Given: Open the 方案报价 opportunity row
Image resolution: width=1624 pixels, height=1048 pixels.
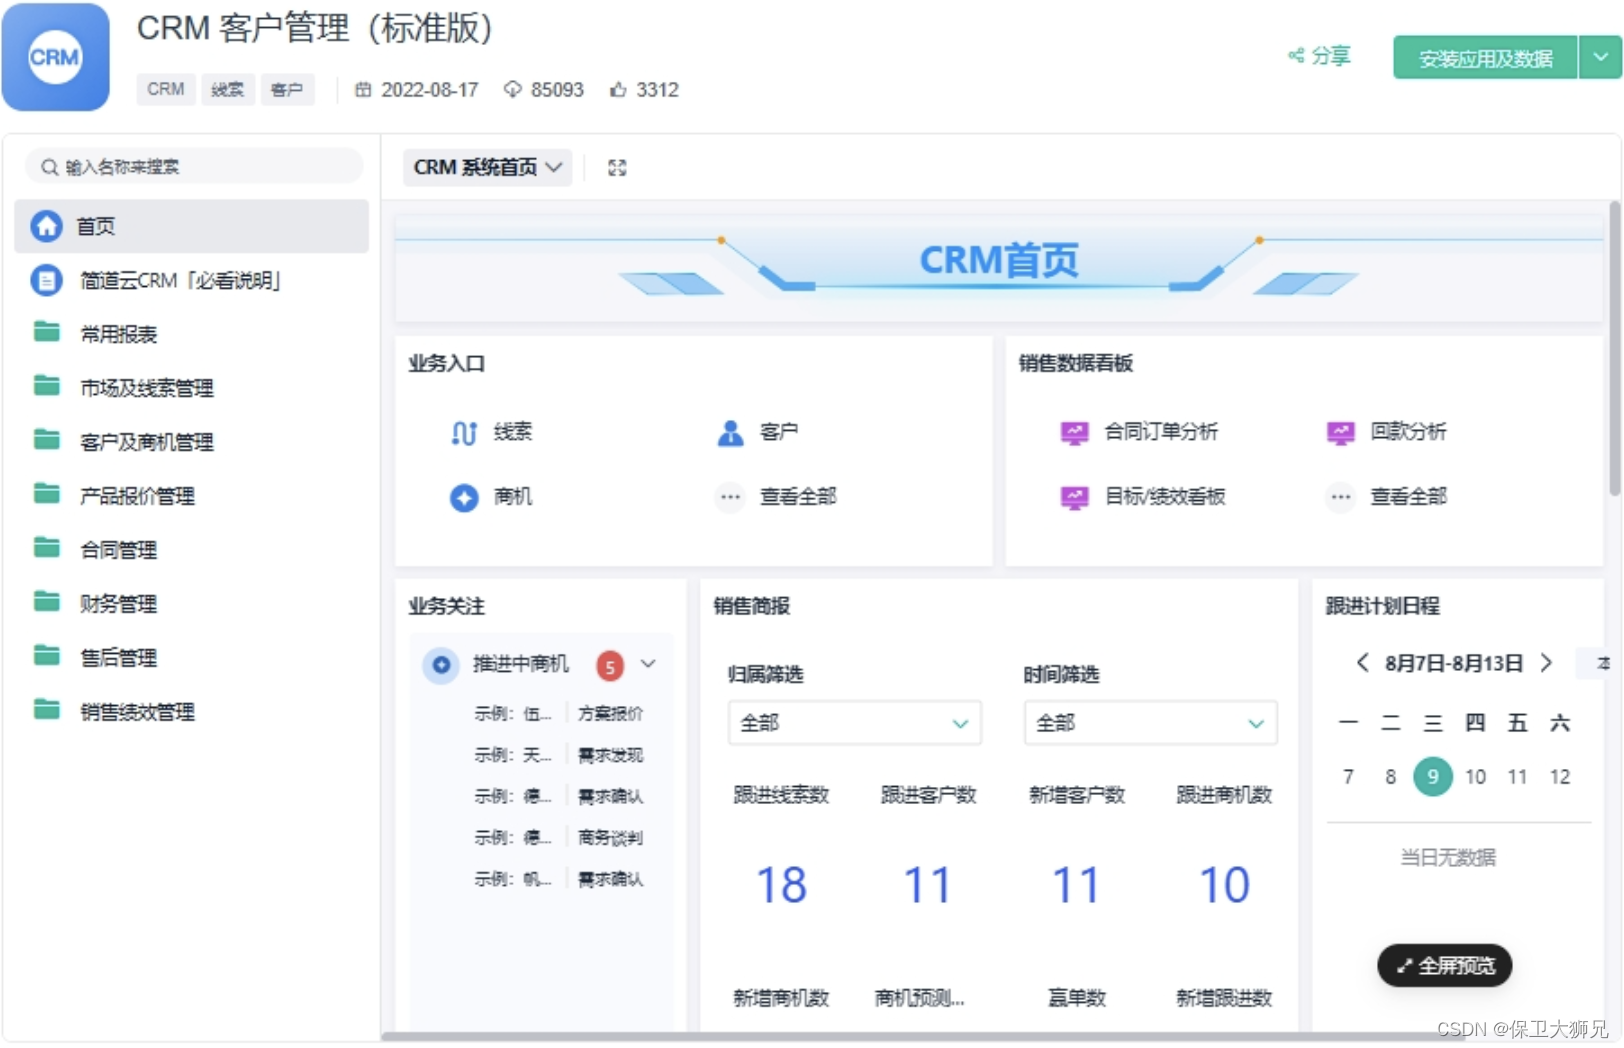Looking at the screenshot, I should [558, 713].
